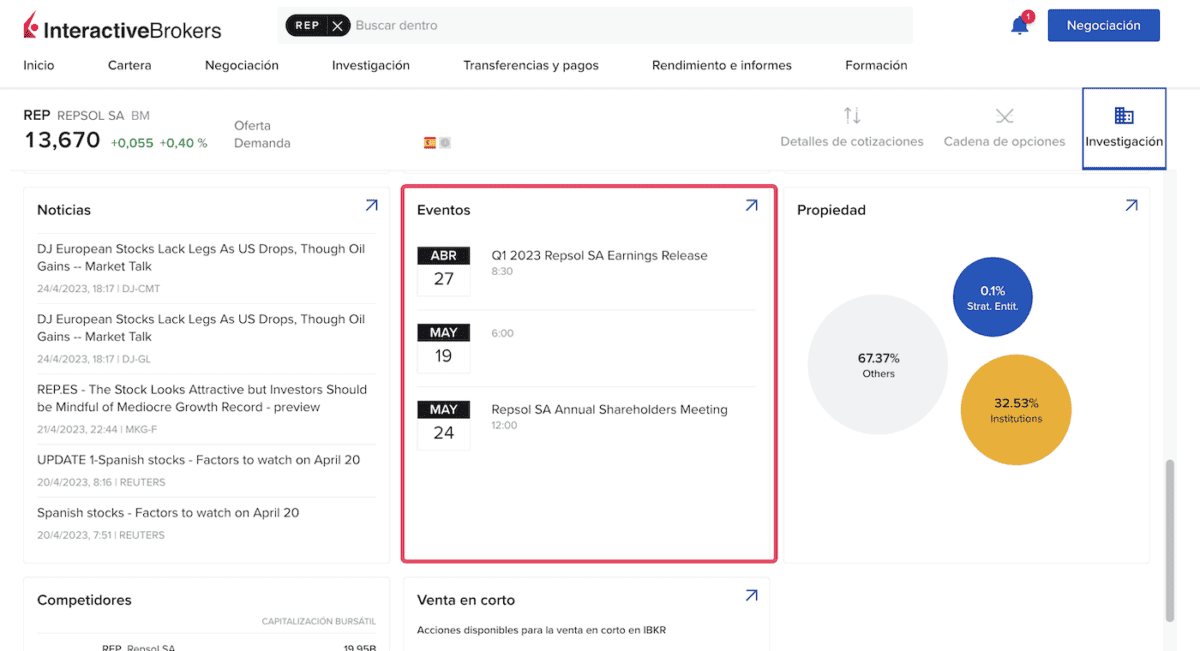
Task: Select Repsol SA Annual Shareholders Meeting event
Action: pos(609,409)
